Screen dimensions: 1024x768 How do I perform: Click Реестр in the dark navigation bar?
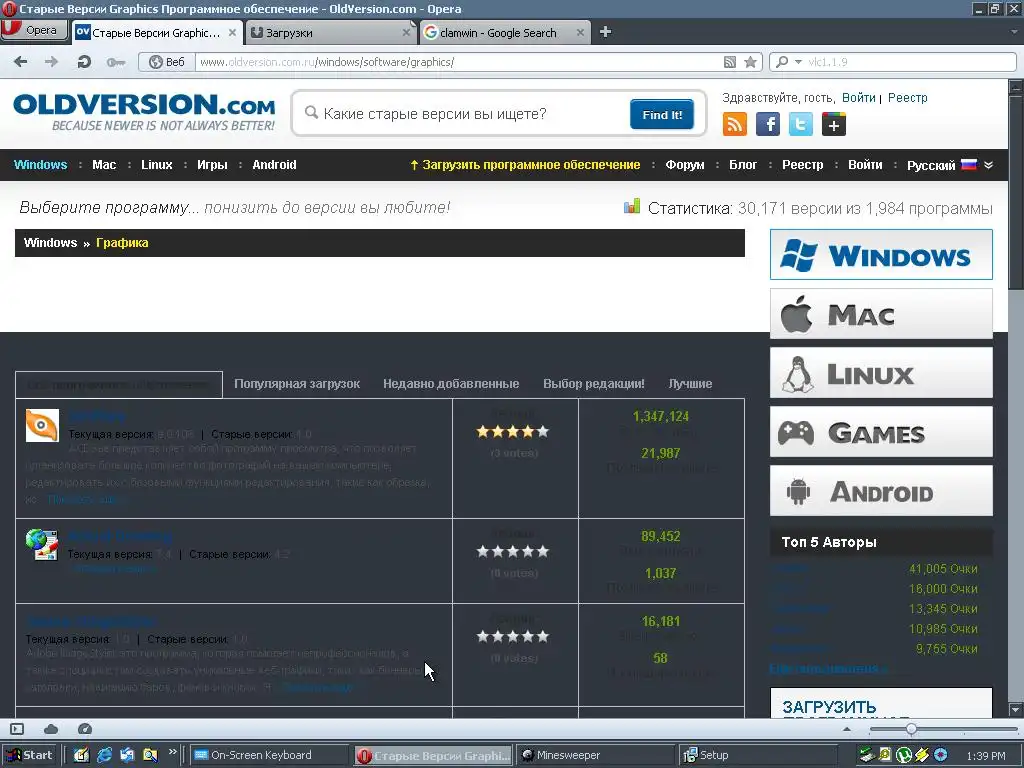click(803, 165)
